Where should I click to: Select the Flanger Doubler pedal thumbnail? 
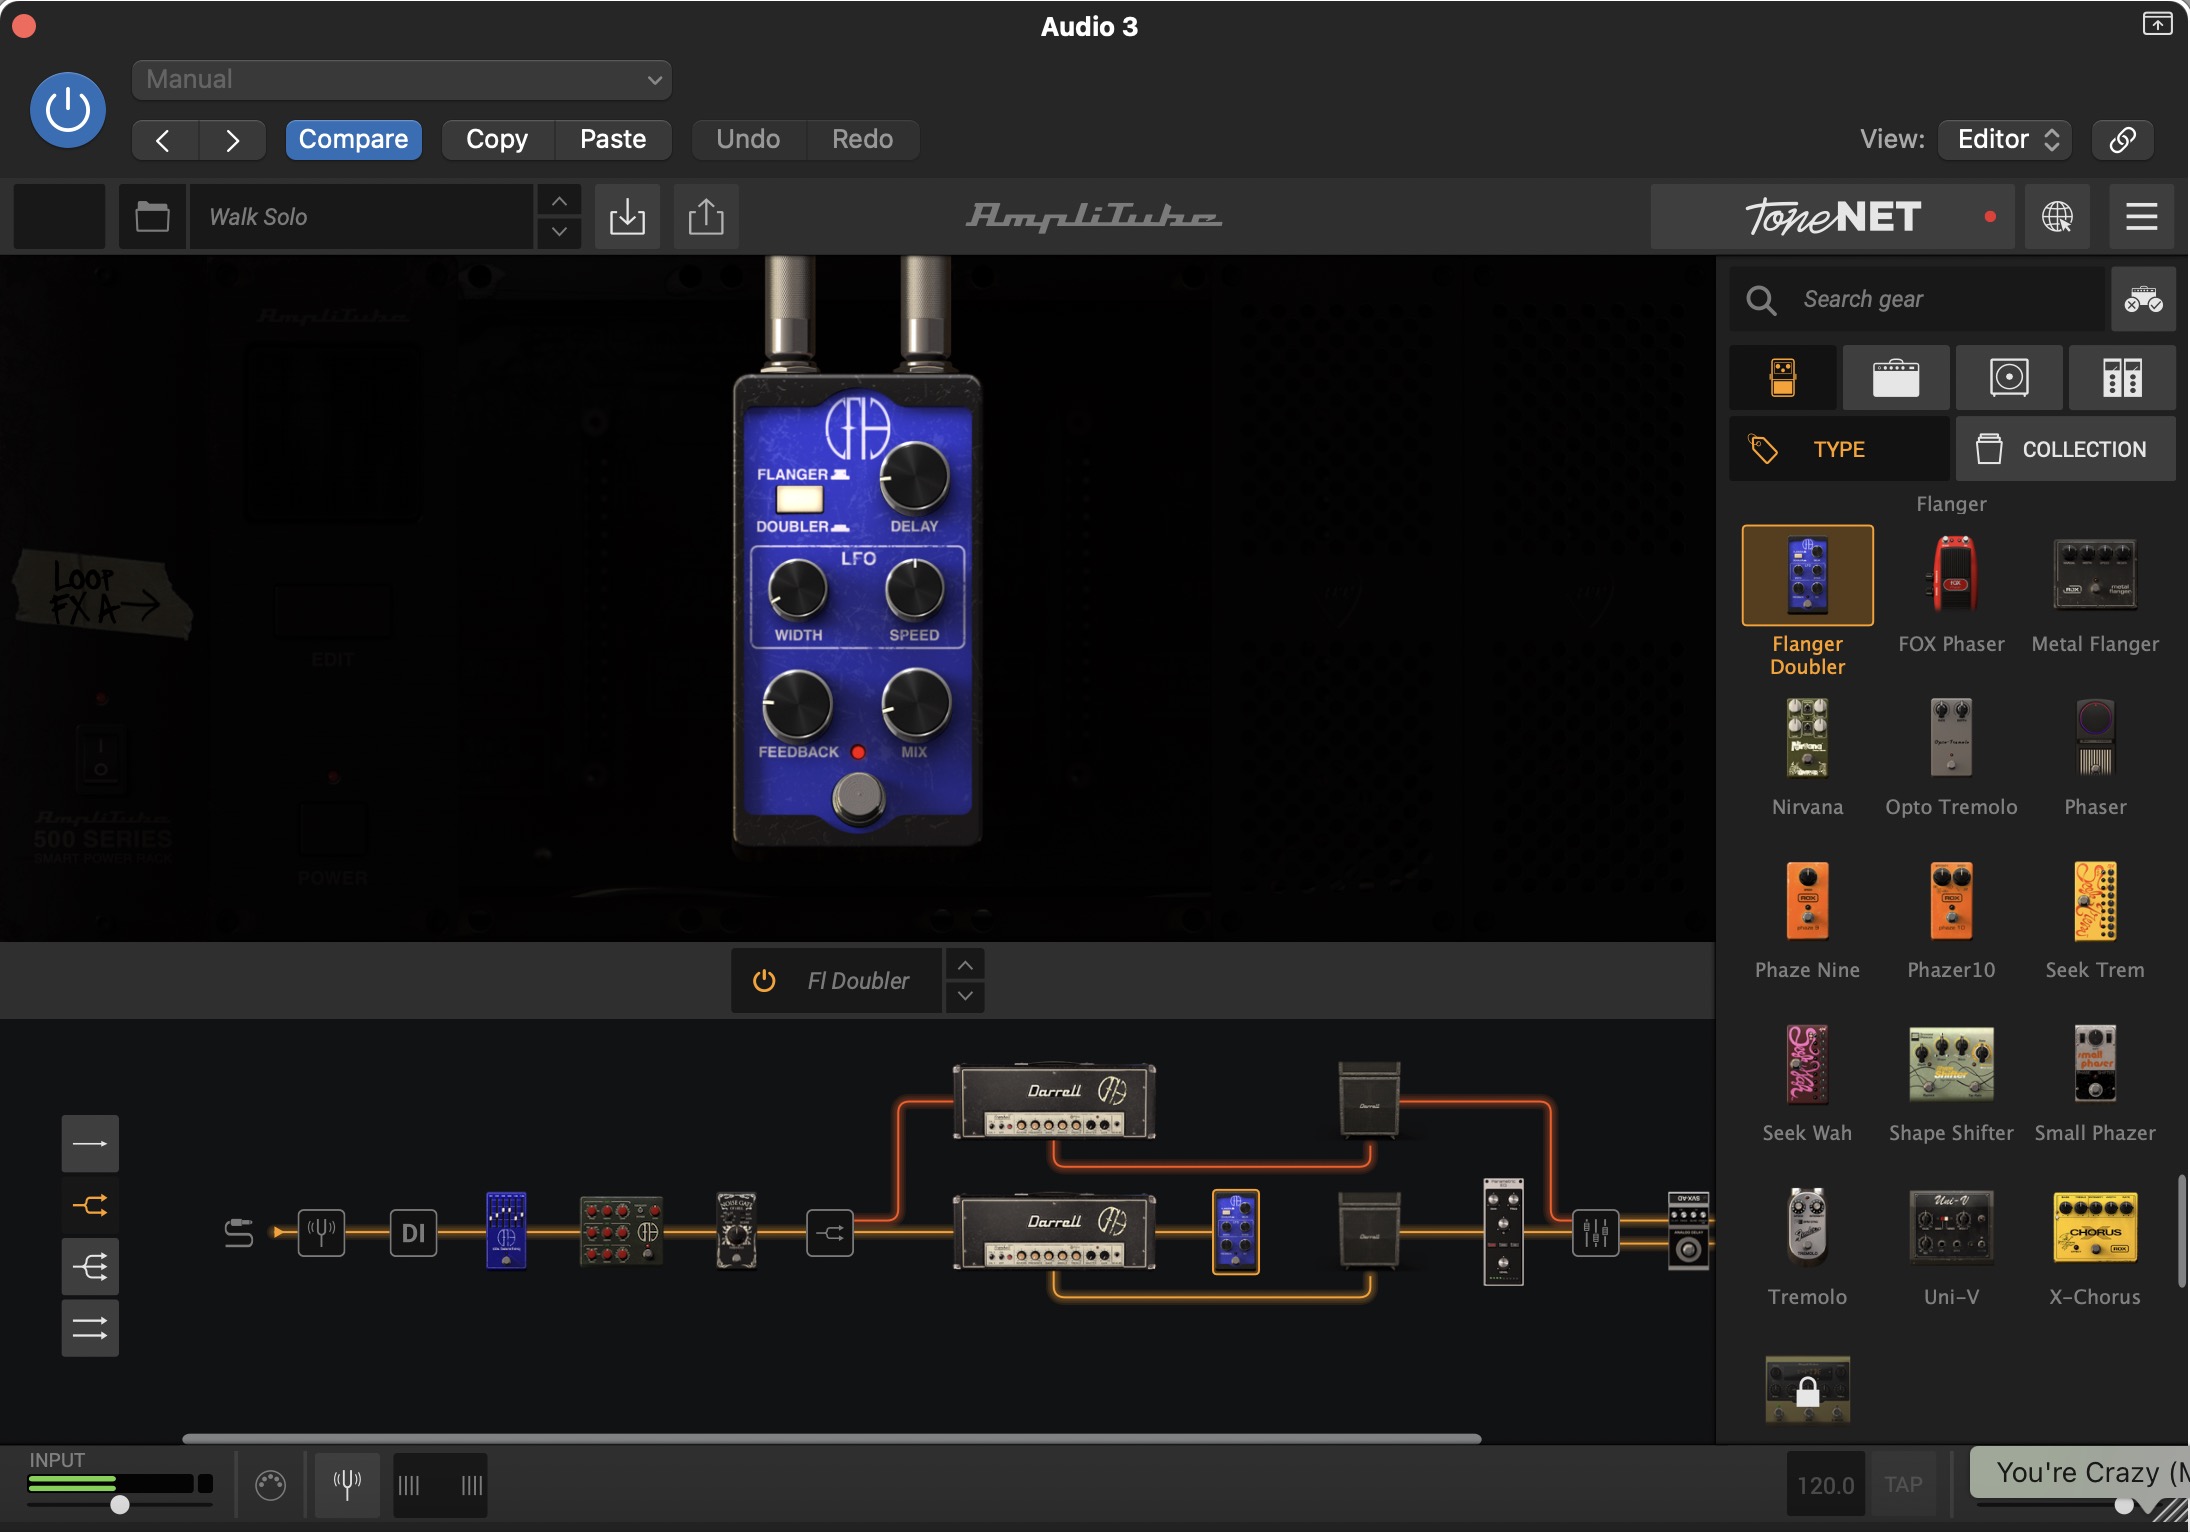coord(1807,575)
